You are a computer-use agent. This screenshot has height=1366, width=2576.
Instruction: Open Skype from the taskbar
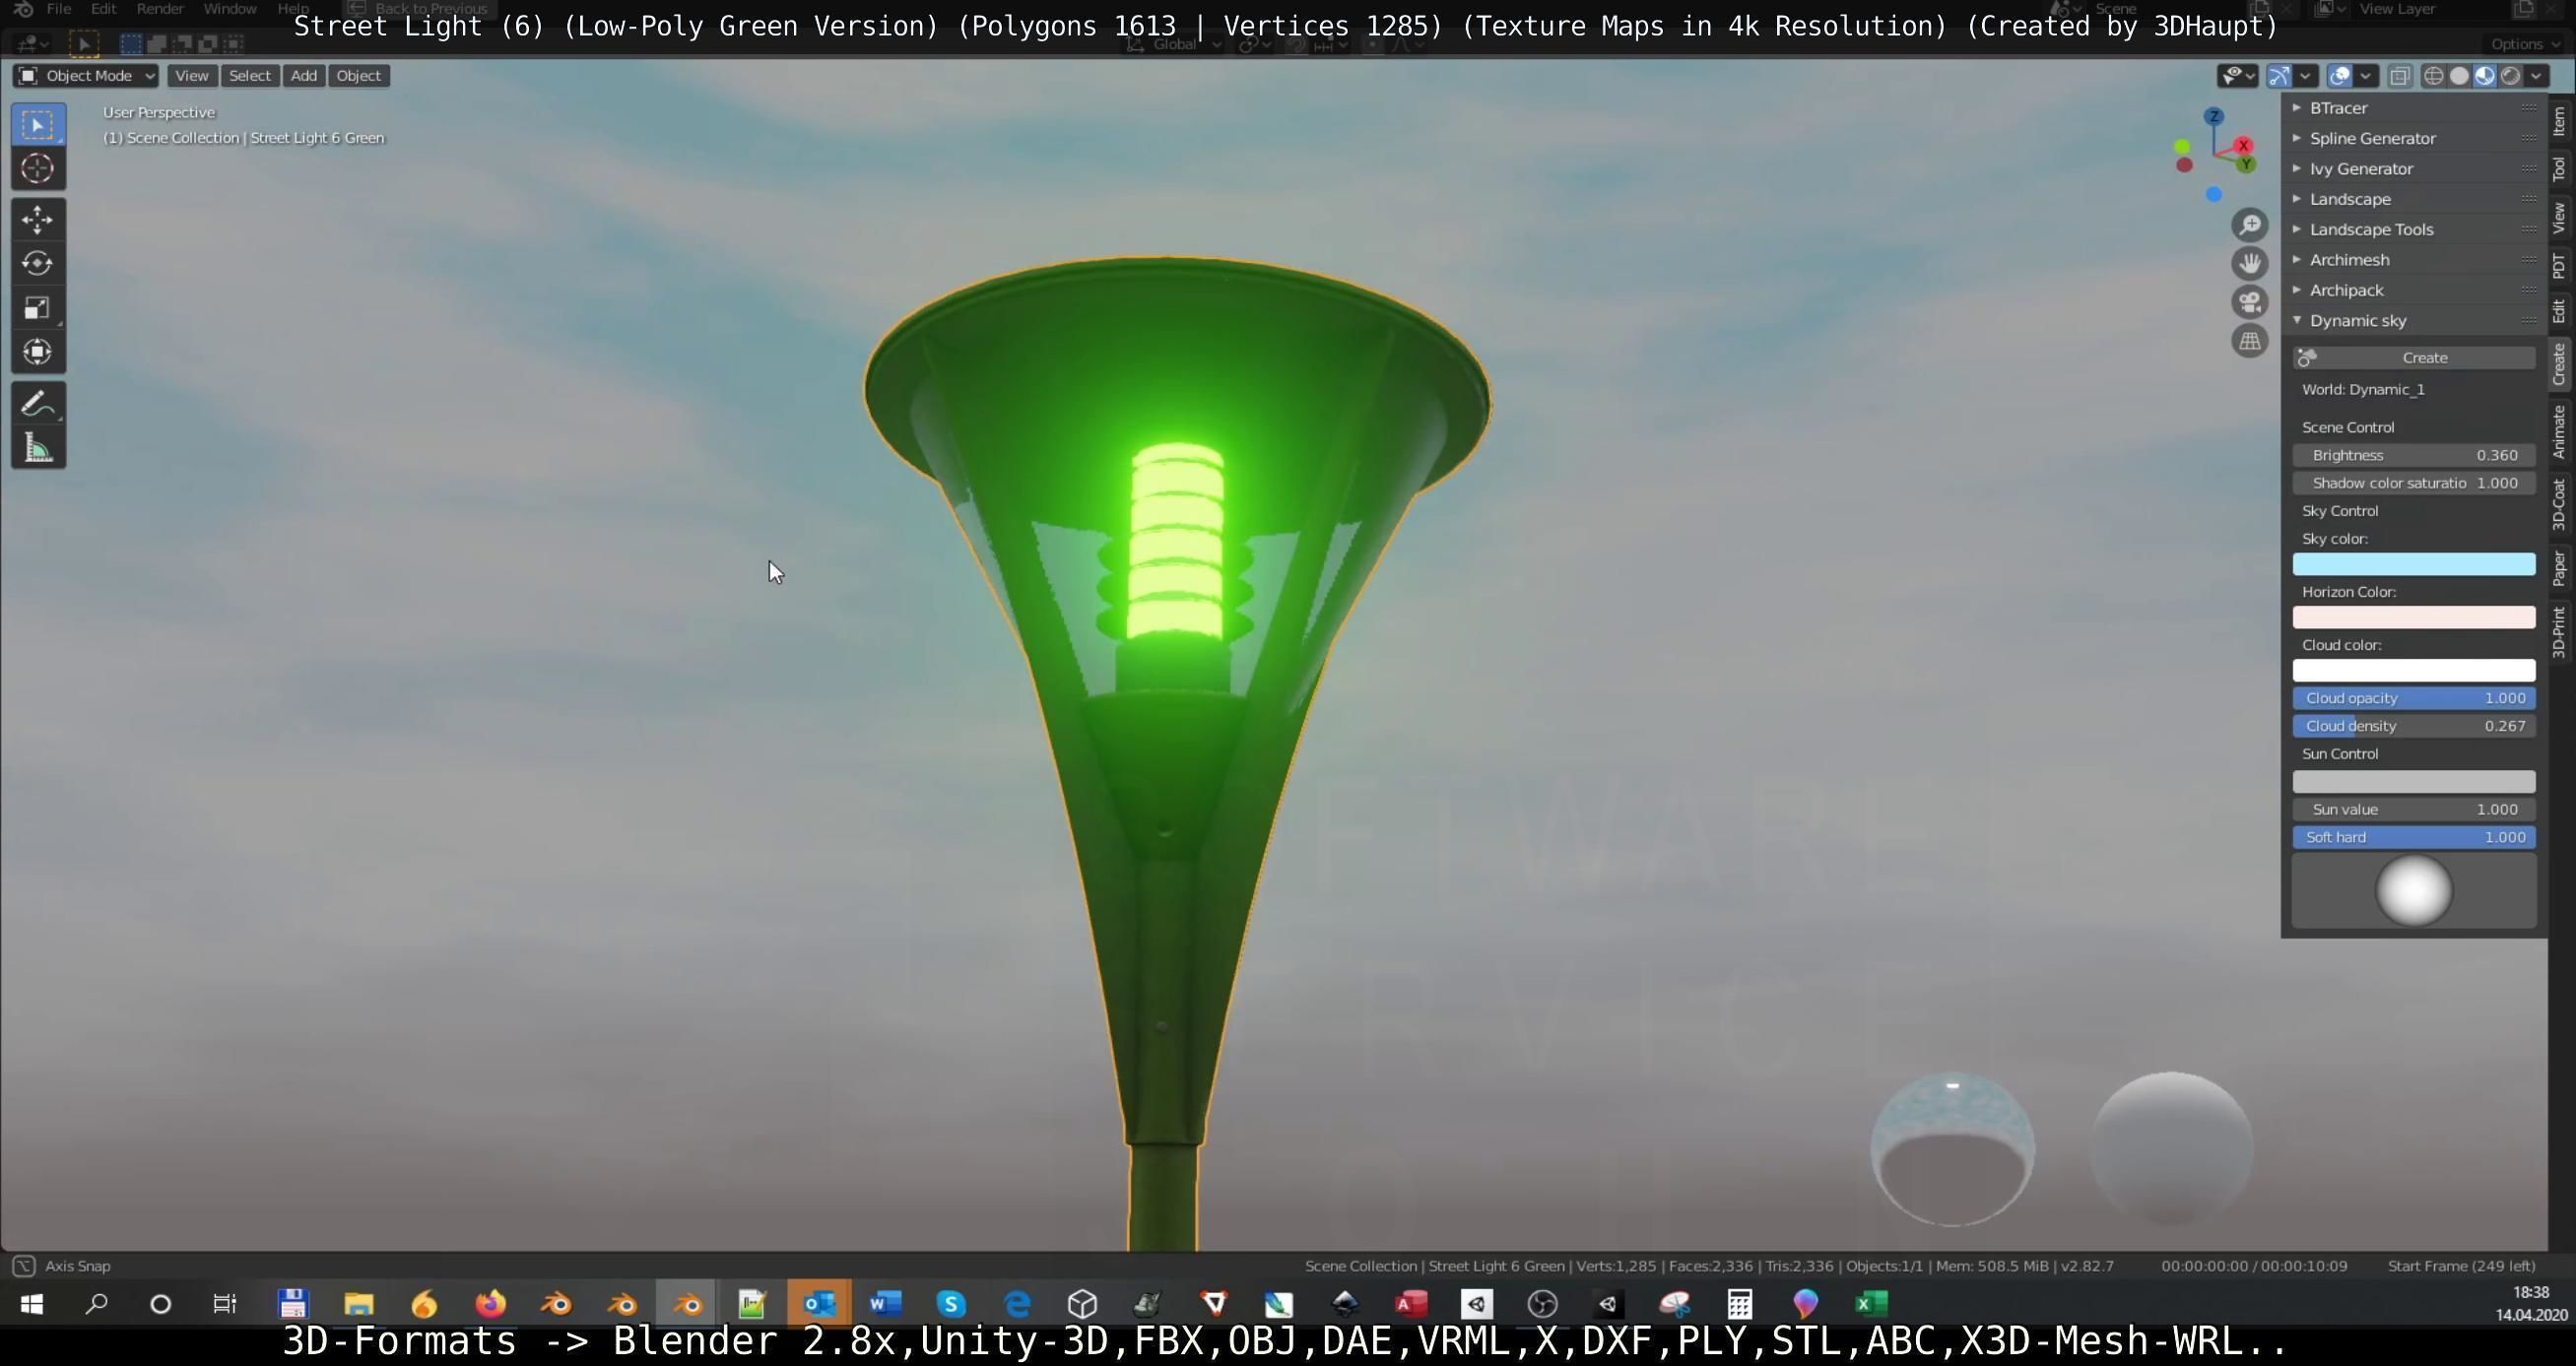951,1304
